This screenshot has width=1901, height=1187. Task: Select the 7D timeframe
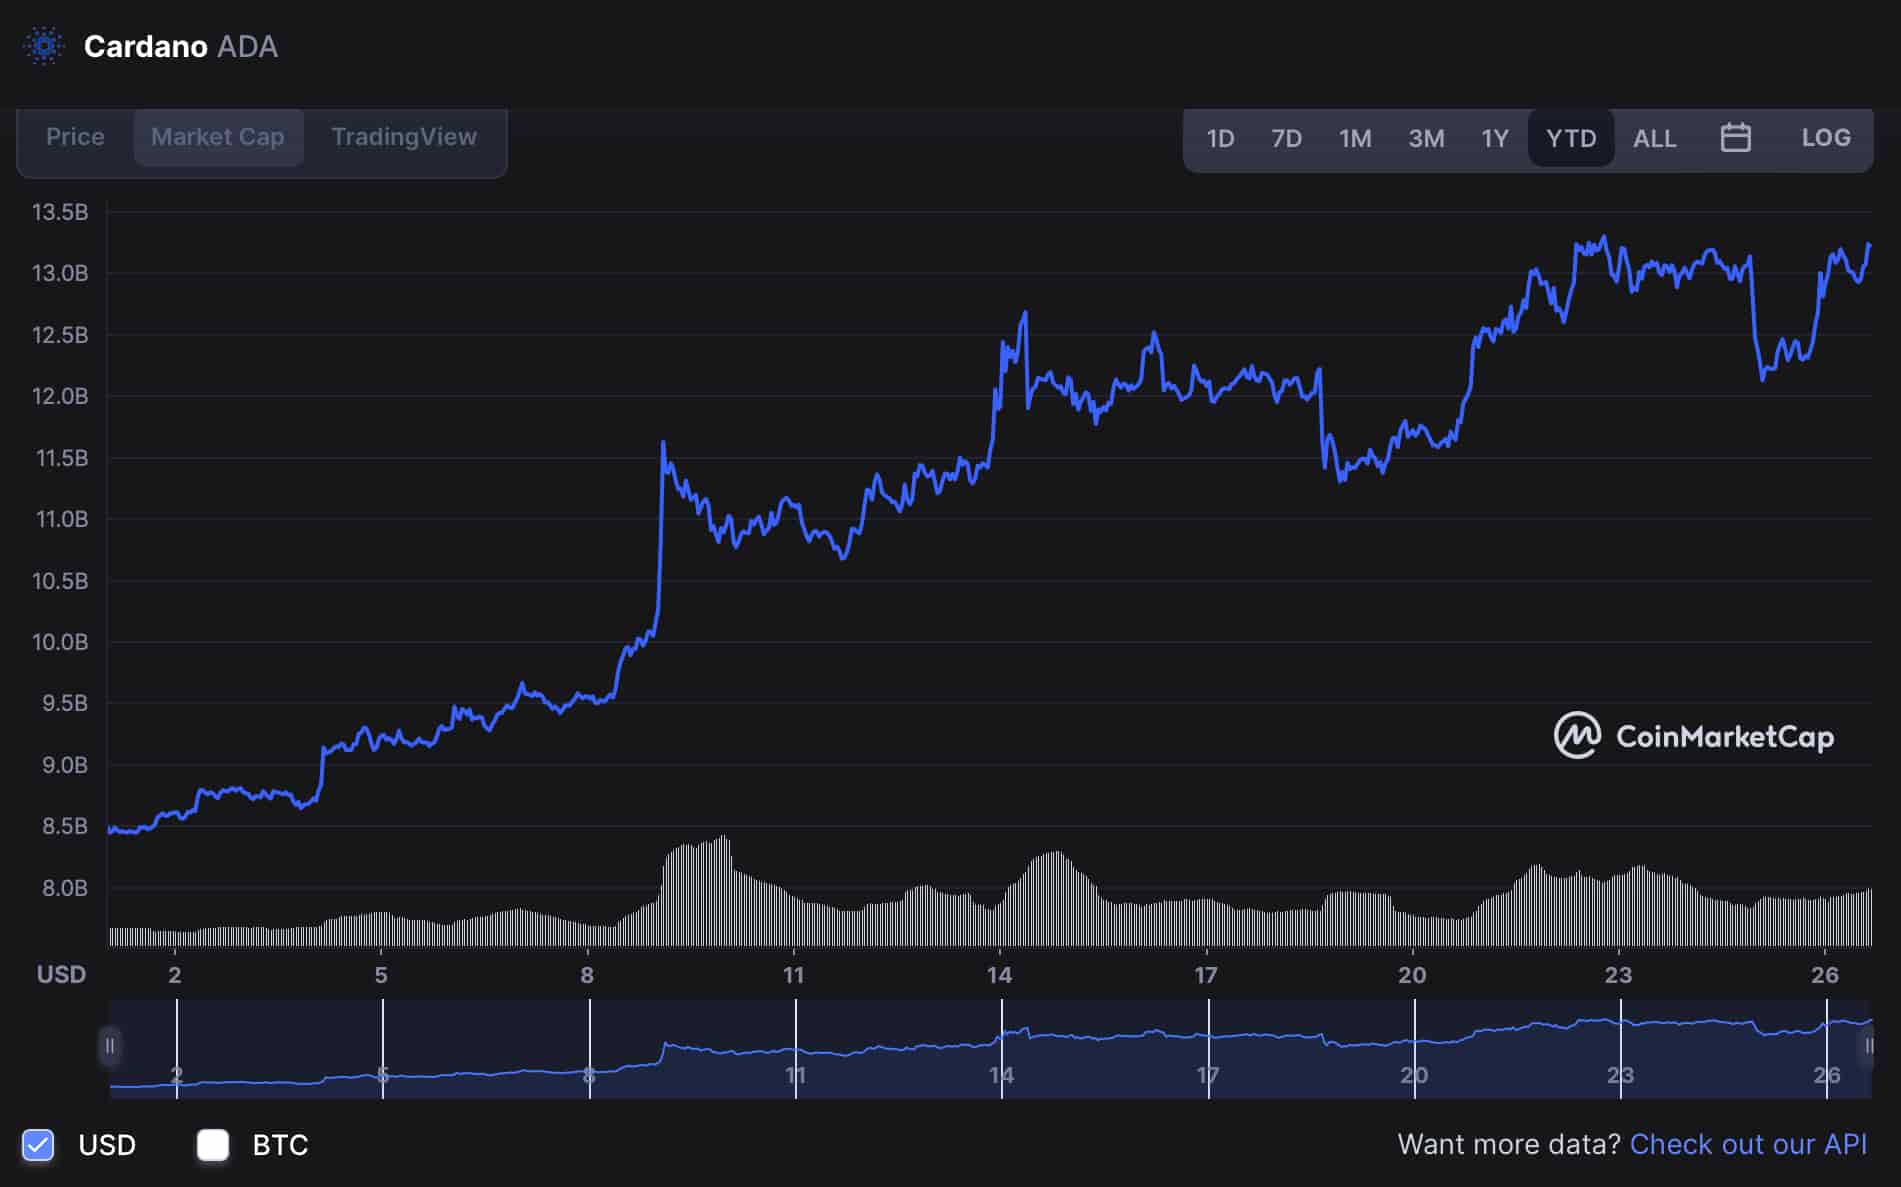[1287, 139]
